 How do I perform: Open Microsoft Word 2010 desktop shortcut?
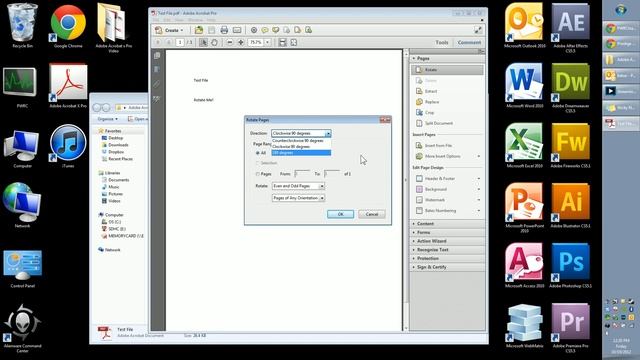[524, 86]
